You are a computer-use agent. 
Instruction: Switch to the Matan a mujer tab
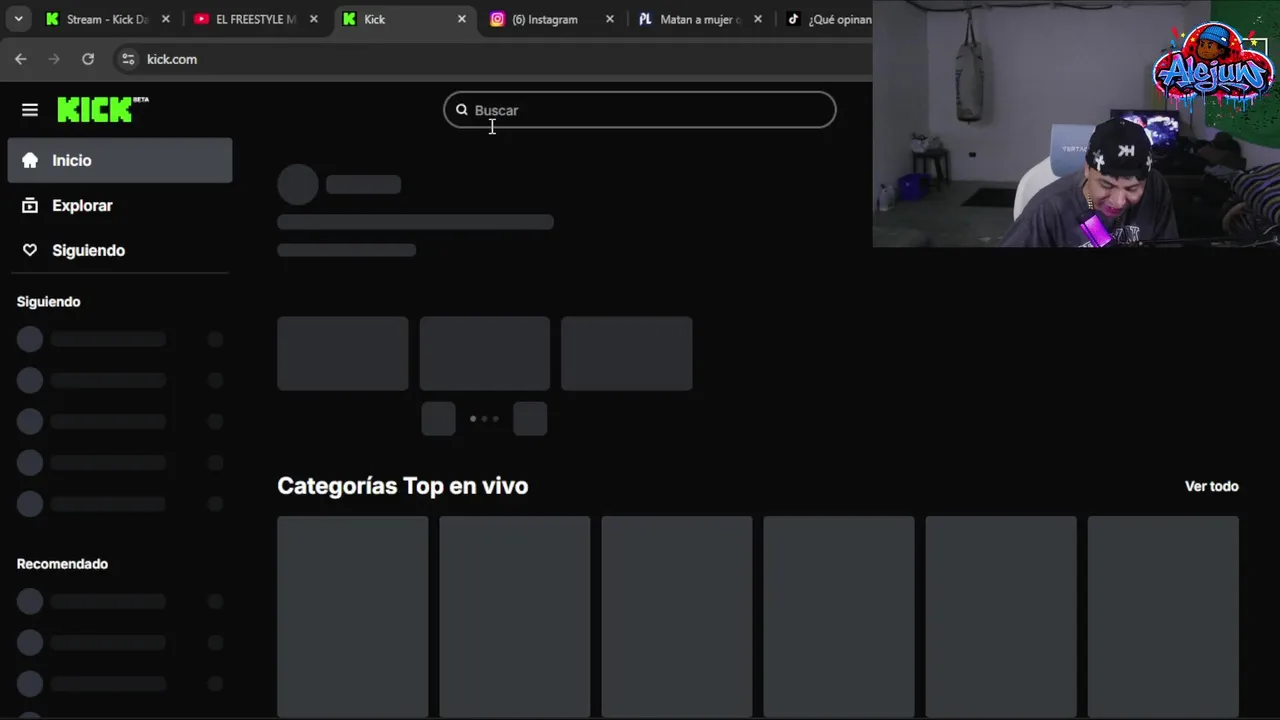(700, 19)
